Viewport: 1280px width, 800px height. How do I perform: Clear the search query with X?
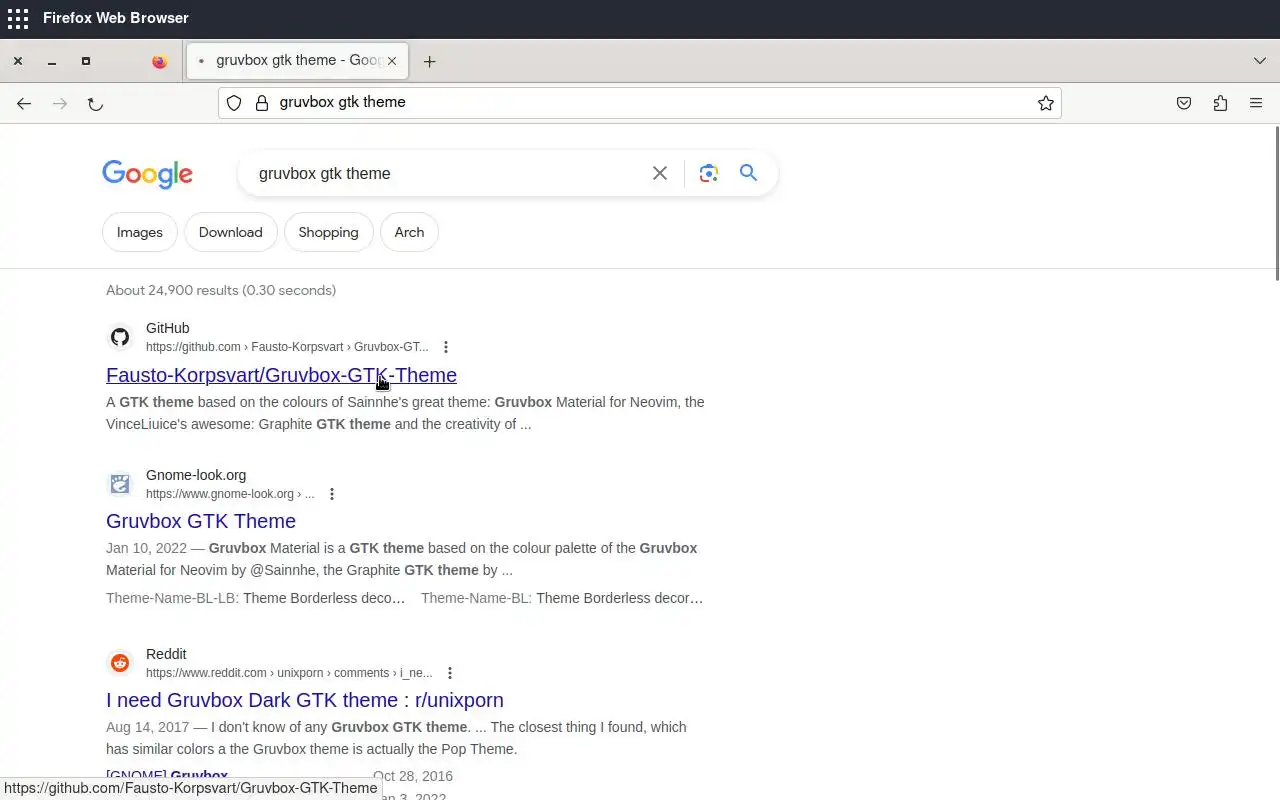click(660, 173)
